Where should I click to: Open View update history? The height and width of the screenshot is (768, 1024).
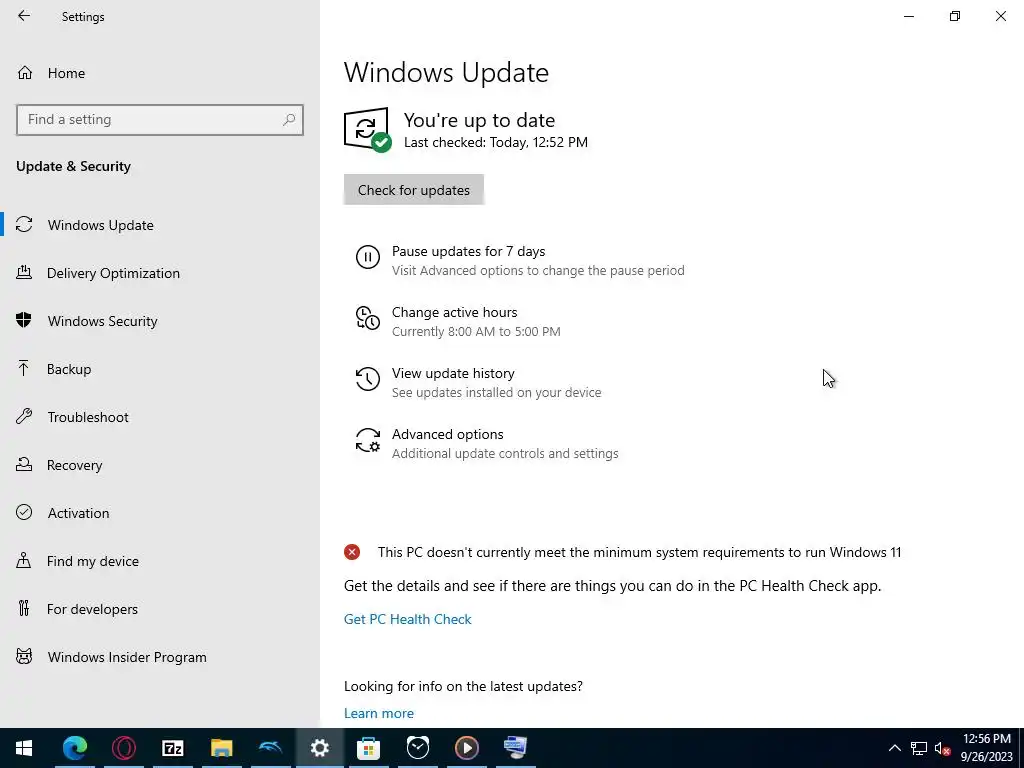[x=453, y=374]
